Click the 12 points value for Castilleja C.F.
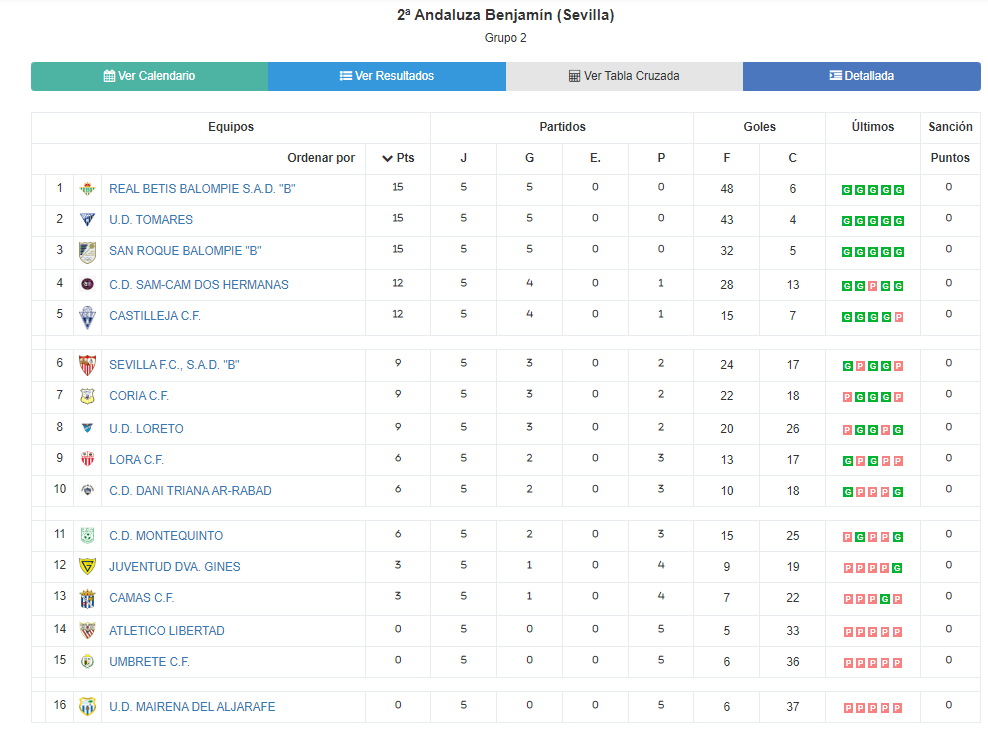The height and width of the screenshot is (734, 988). [398, 314]
